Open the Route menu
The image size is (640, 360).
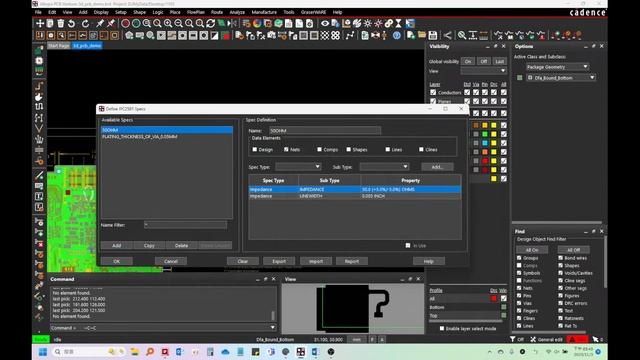tap(217, 12)
